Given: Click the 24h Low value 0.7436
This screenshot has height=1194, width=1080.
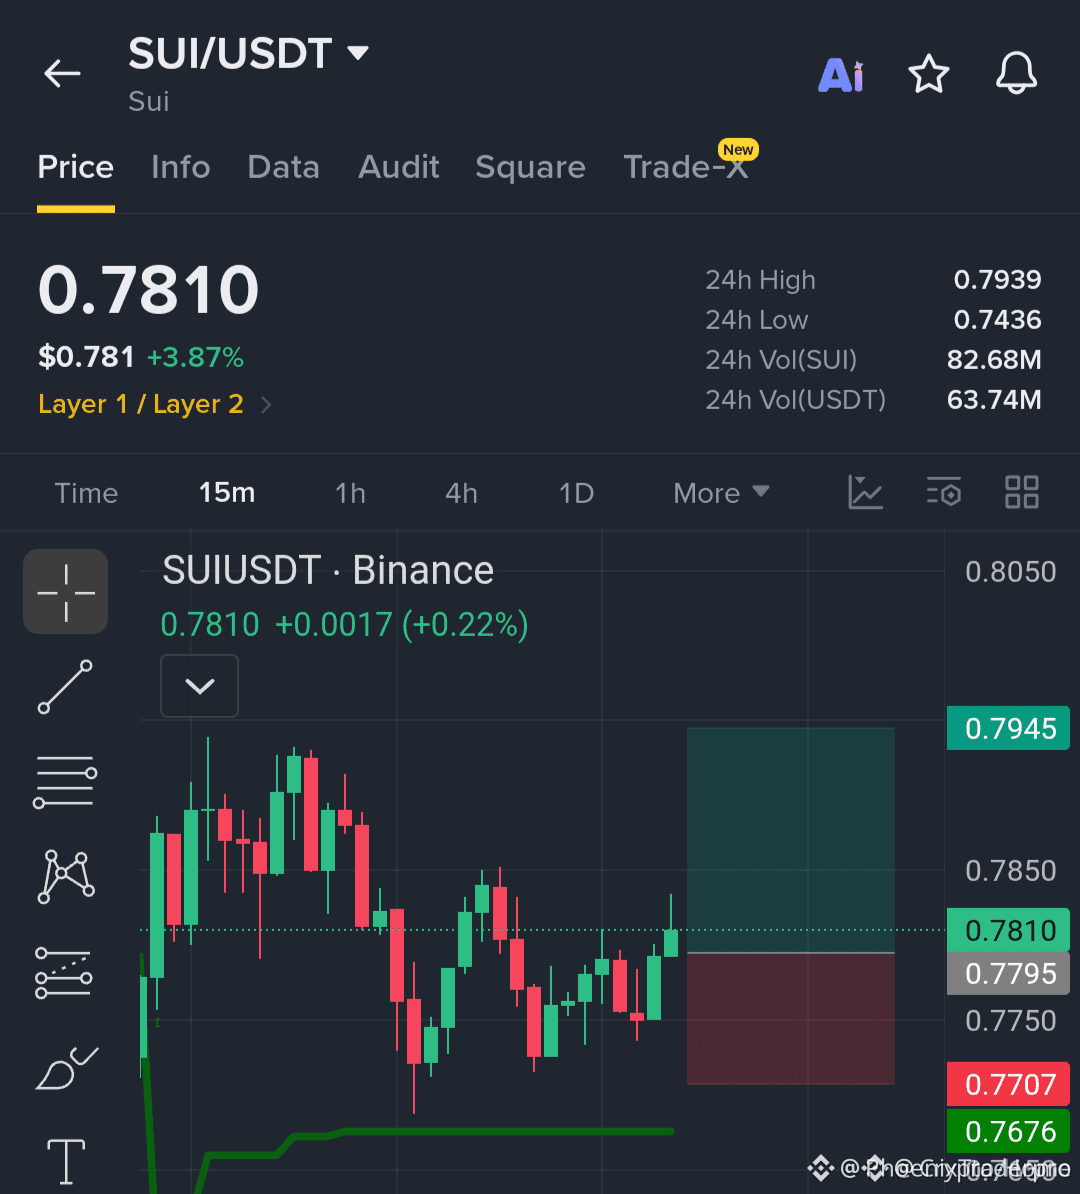Looking at the screenshot, I should (x=997, y=320).
